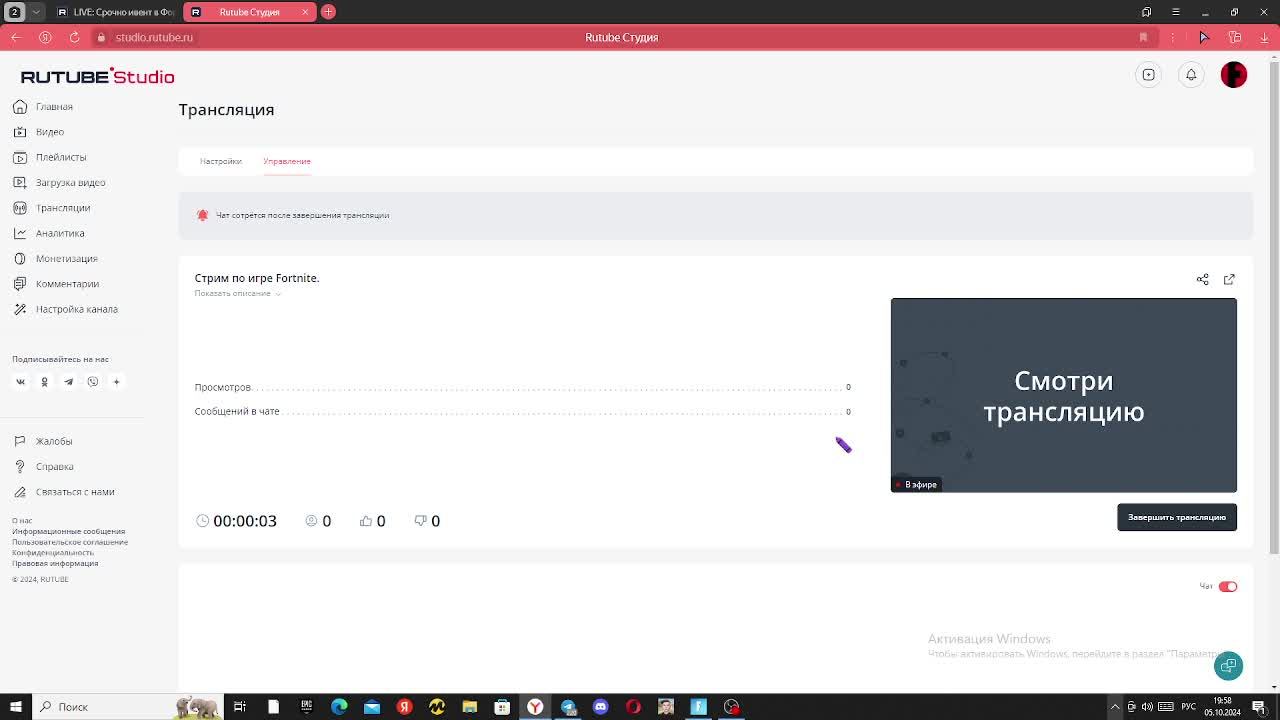1280x720 pixels.
Task: Open the О нас link
Action: click(22, 521)
